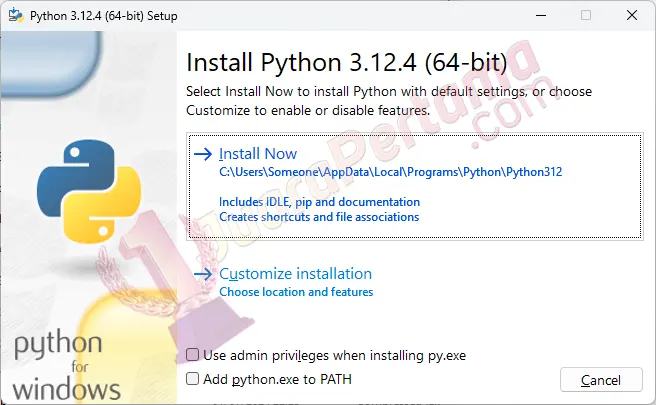This screenshot has width=656, height=405.
Task: Click the install path C:\Users\Someone\AppData text
Action: (390, 172)
